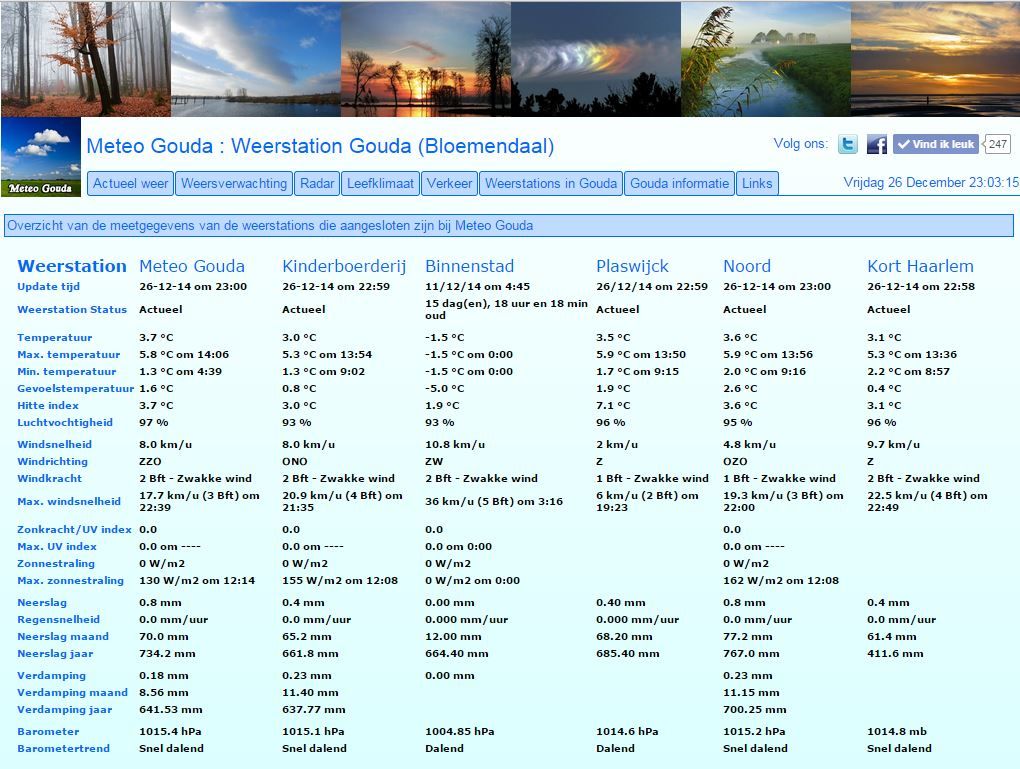Open the Twitter follow icon
1020x769 pixels.
pos(848,144)
